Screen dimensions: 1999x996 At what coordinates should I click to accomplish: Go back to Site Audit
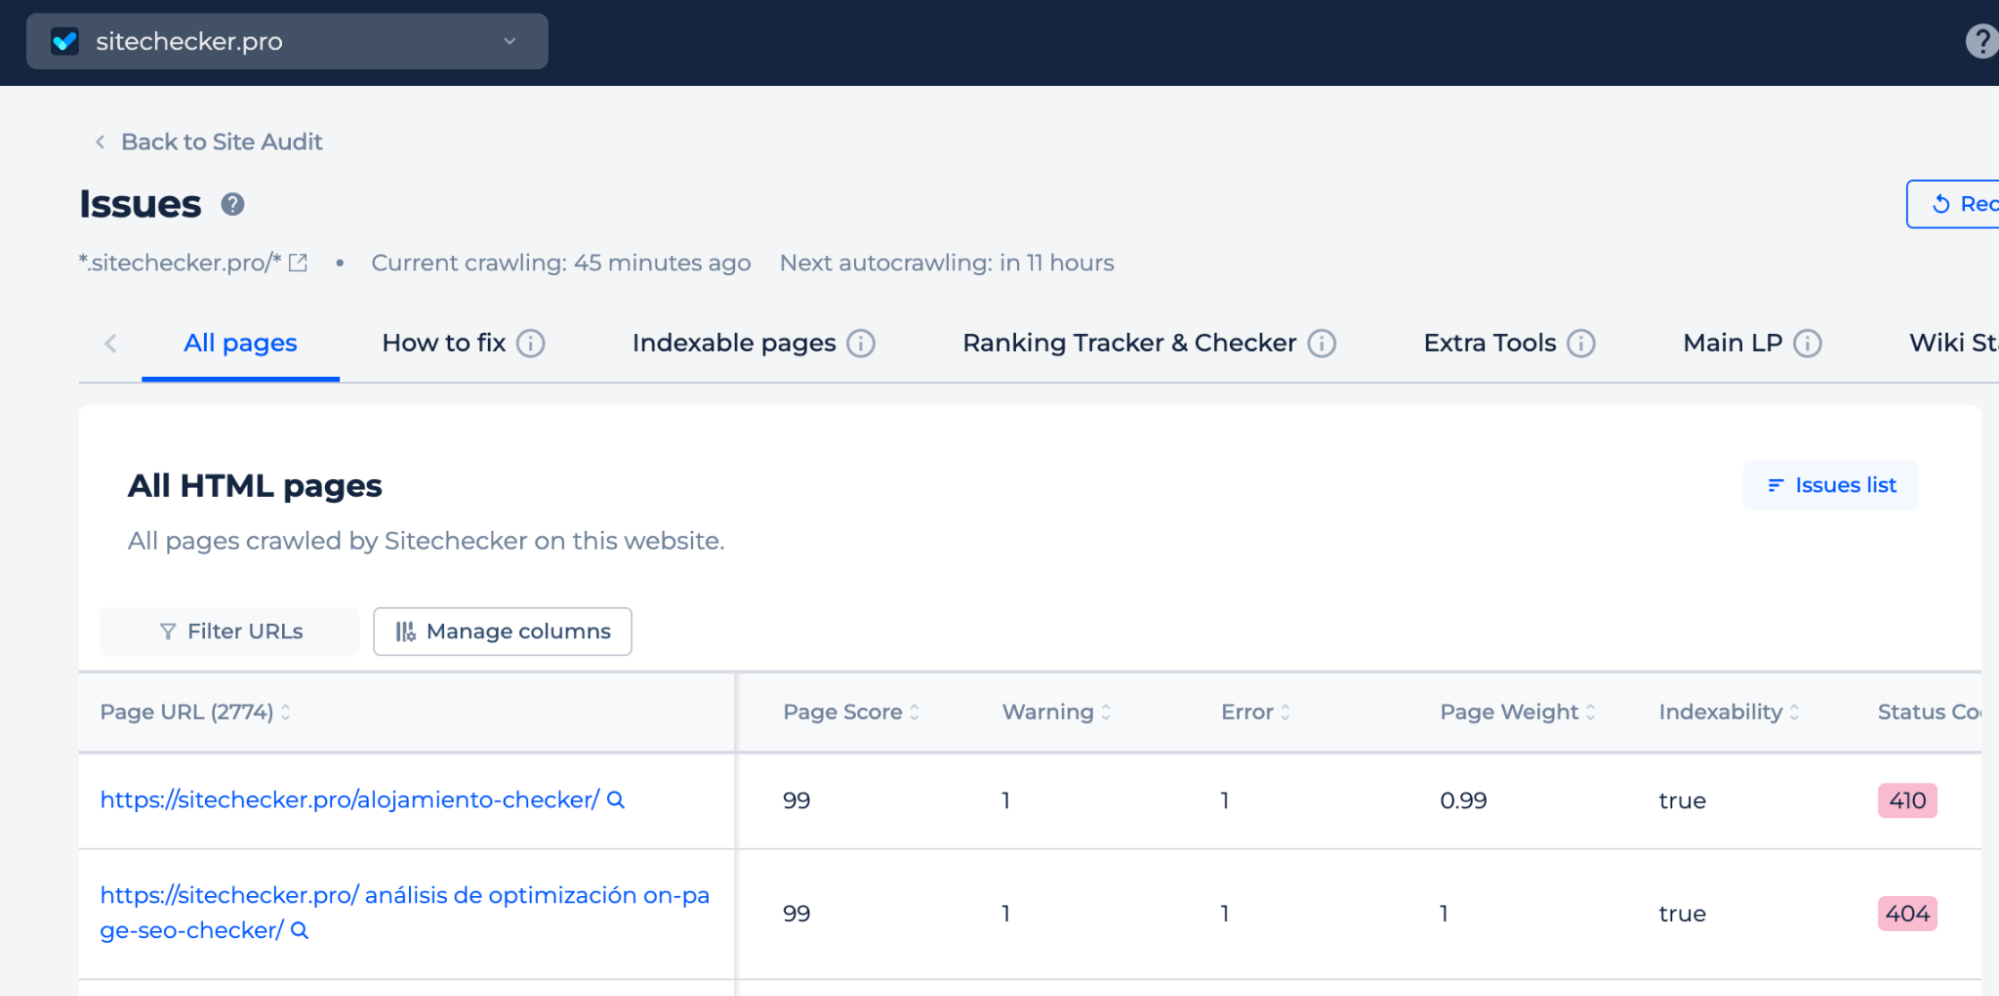(x=221, y=142)
